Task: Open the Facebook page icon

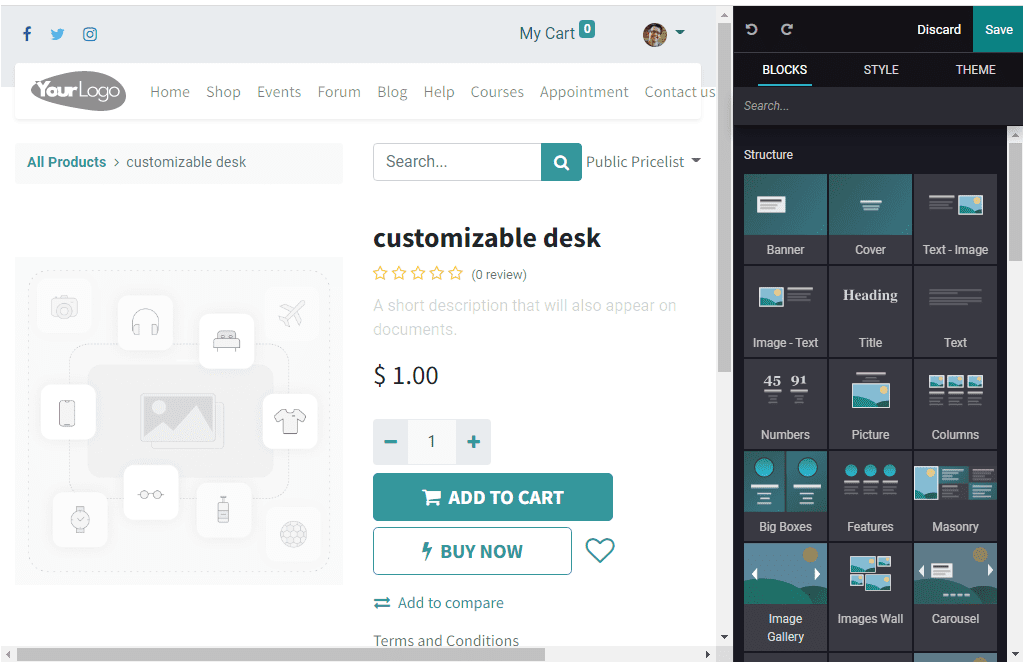Action: 27,33
